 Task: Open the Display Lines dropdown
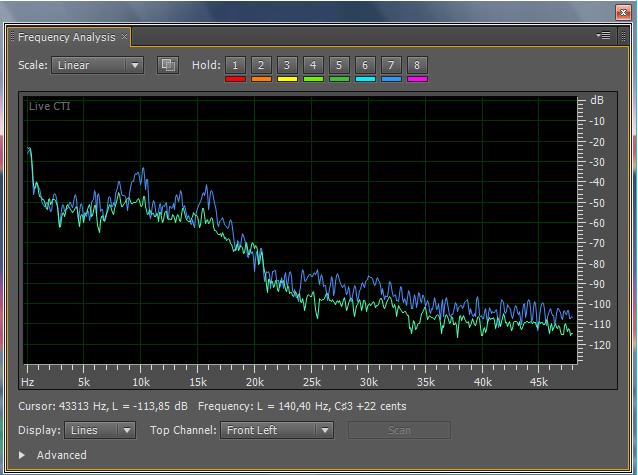point(100,430)
